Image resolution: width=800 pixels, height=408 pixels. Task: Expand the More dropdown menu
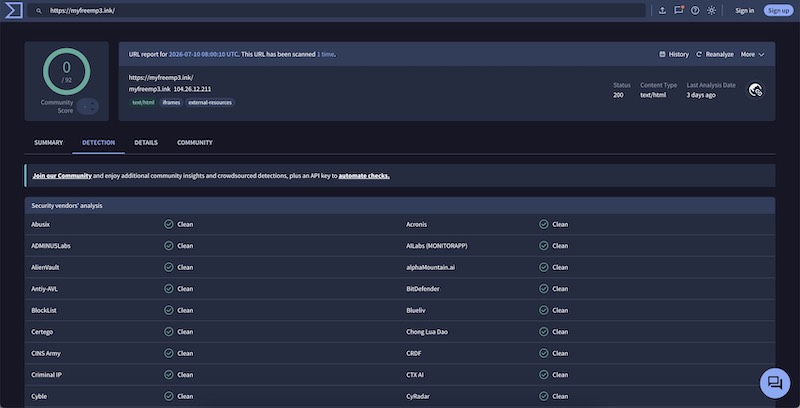(x=753, y=54)
